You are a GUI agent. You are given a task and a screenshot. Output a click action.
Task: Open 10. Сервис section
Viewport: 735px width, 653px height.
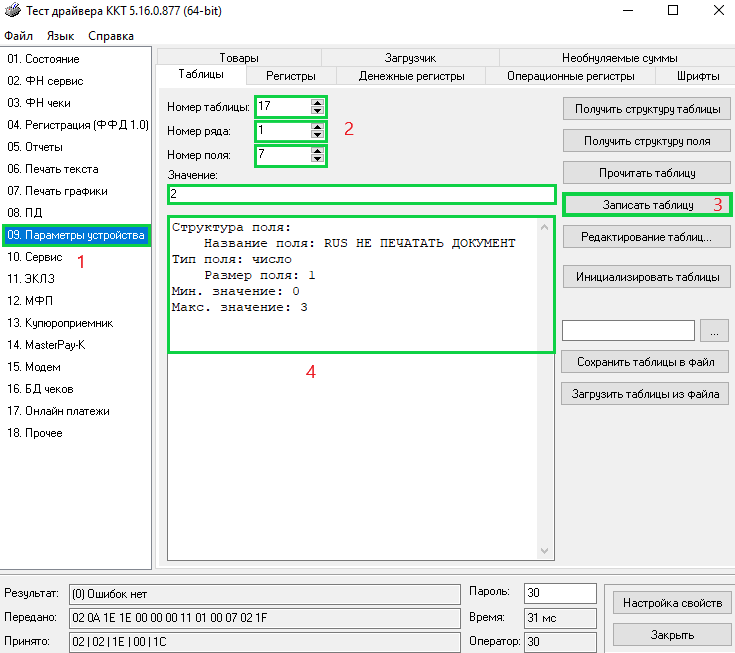34,257
